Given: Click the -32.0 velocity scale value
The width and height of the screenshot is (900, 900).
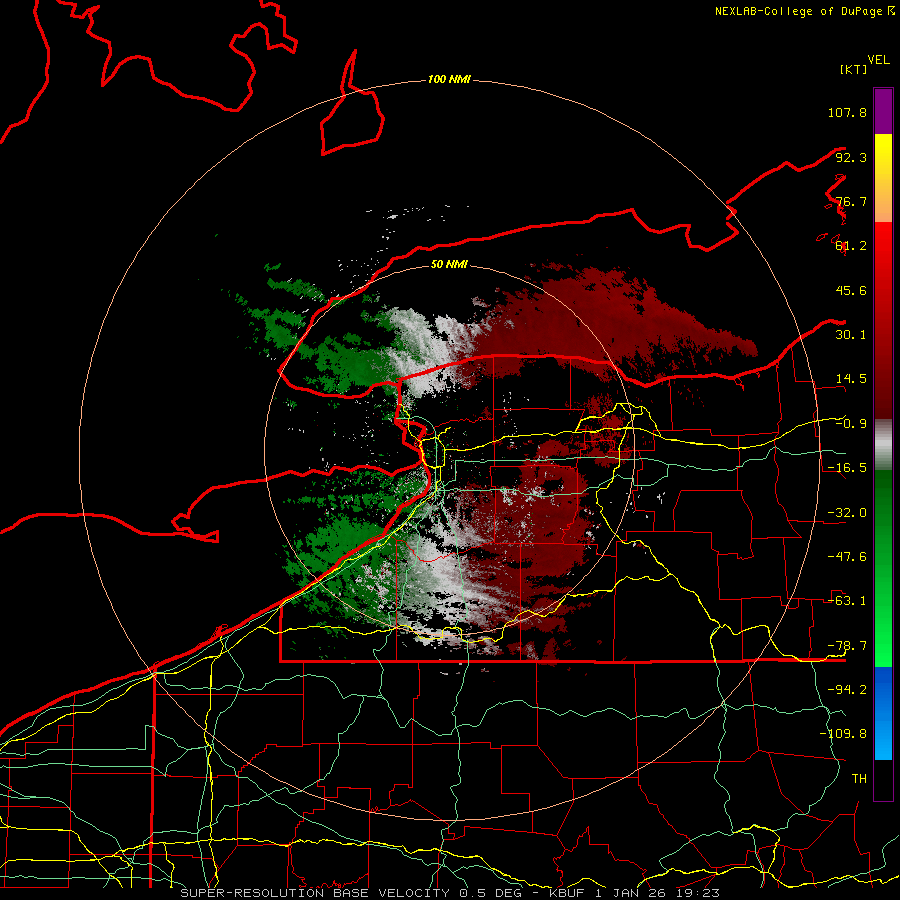Looking at the screenshot, I should coord(847,513).
